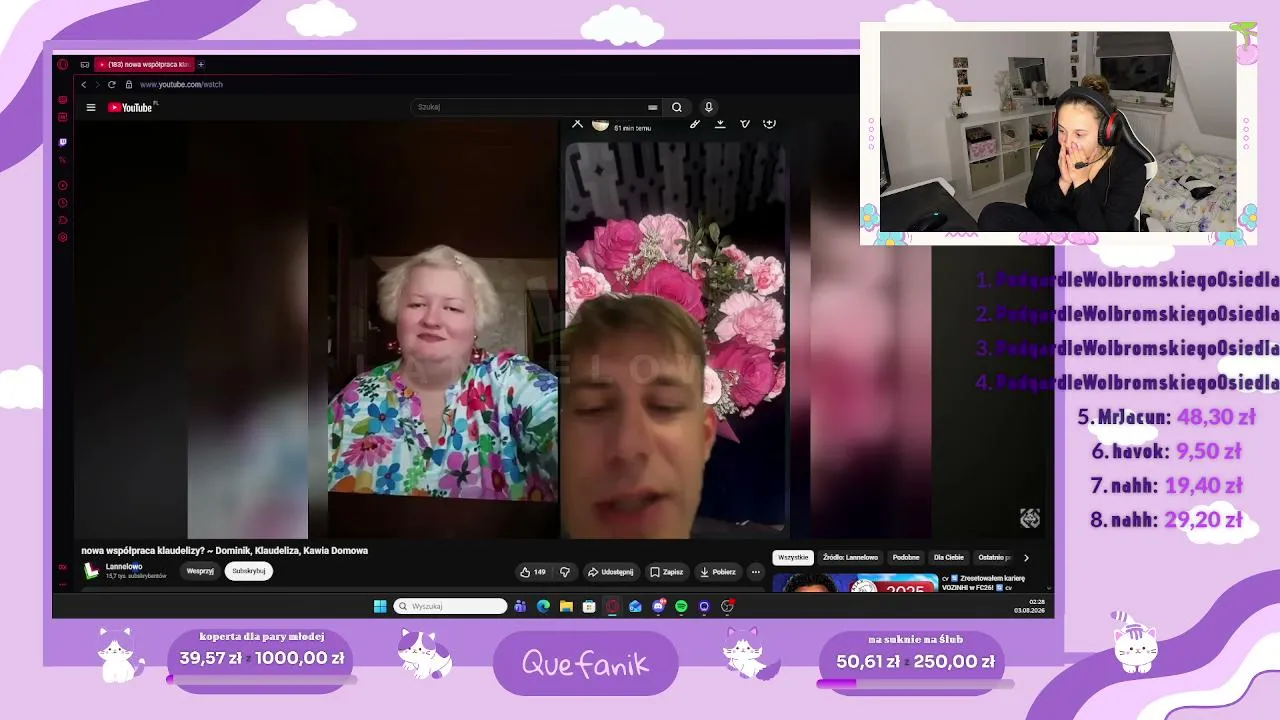
Task: Open the Opera GX menu logo
Action: pos(63,64)
